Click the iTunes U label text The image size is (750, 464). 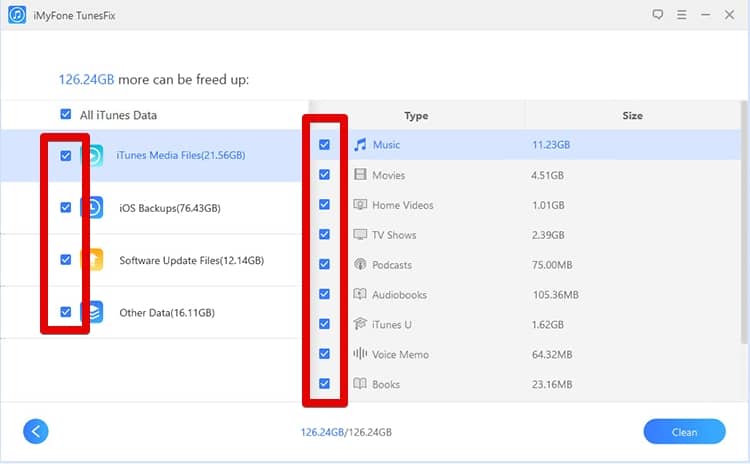pos(392,325)
